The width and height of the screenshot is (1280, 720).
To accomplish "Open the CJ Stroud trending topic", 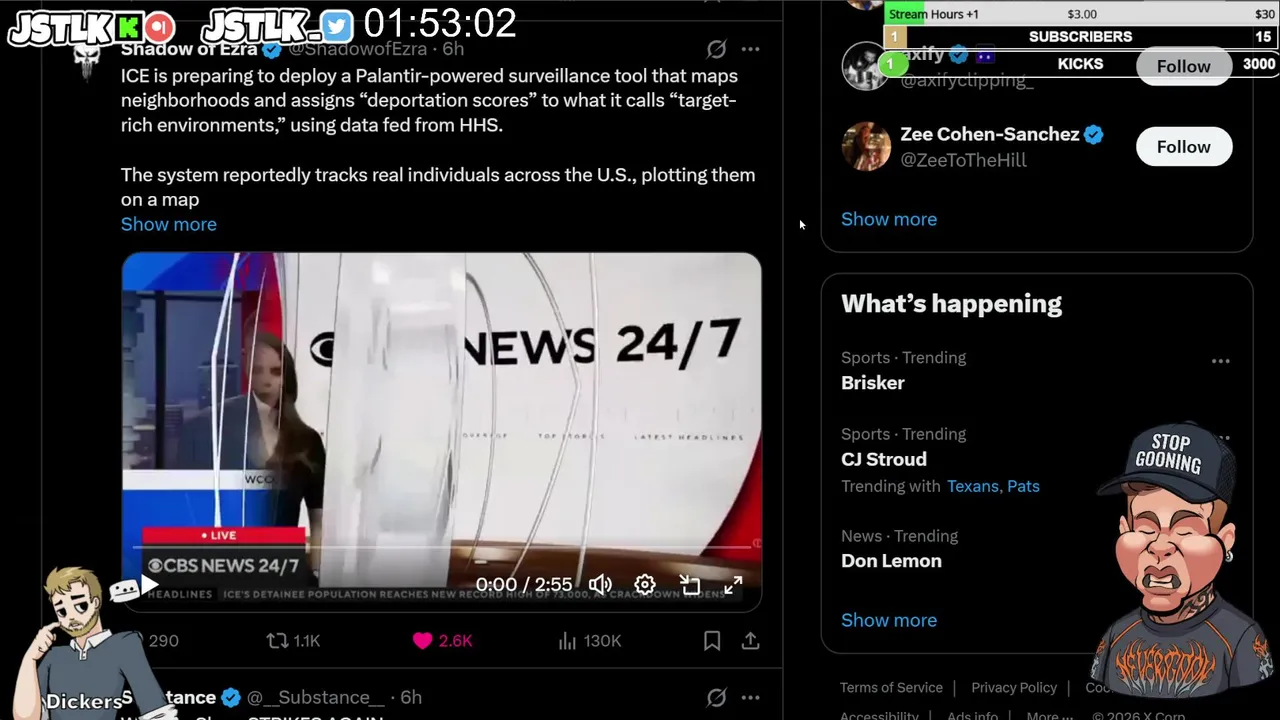I will [884, 460].
